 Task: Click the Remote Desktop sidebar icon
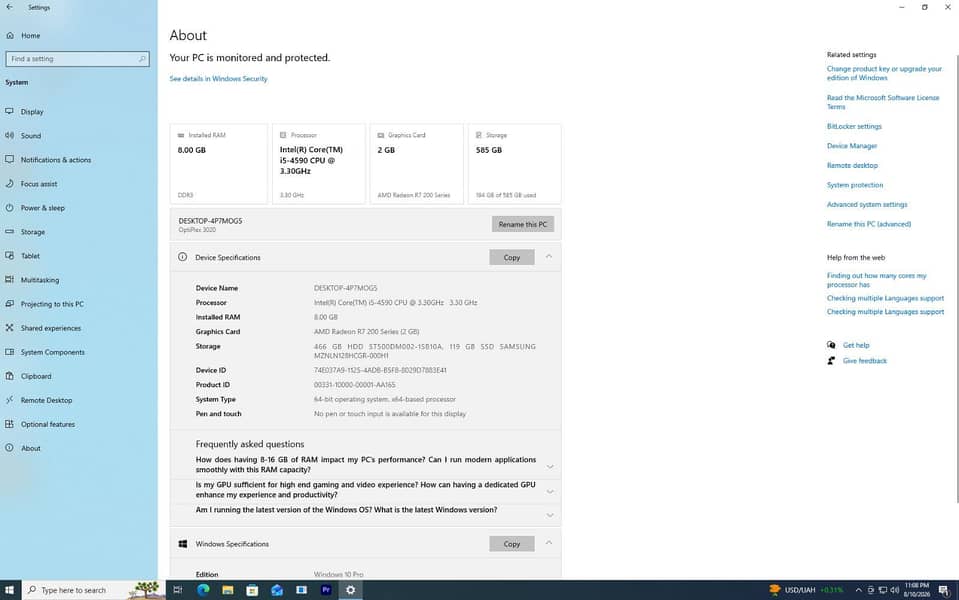tap(9, 400)
